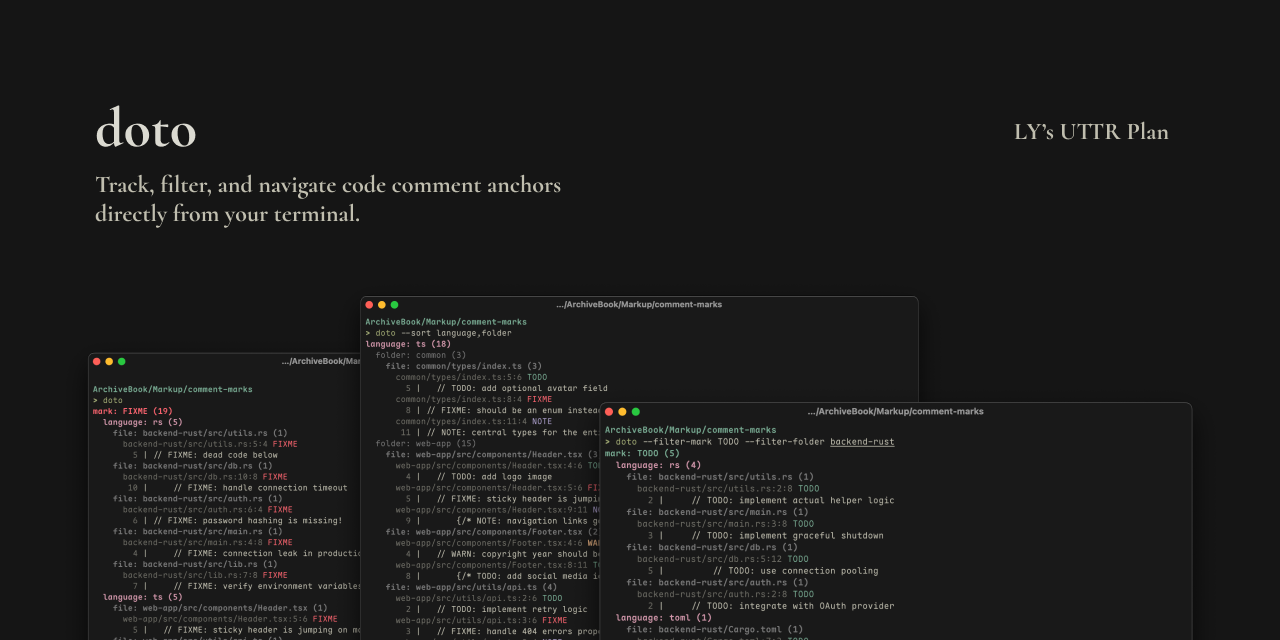
Task: Minimize the middle terminal window (yellow dot)
Action: pyautogui.click(x=381, y=304)
